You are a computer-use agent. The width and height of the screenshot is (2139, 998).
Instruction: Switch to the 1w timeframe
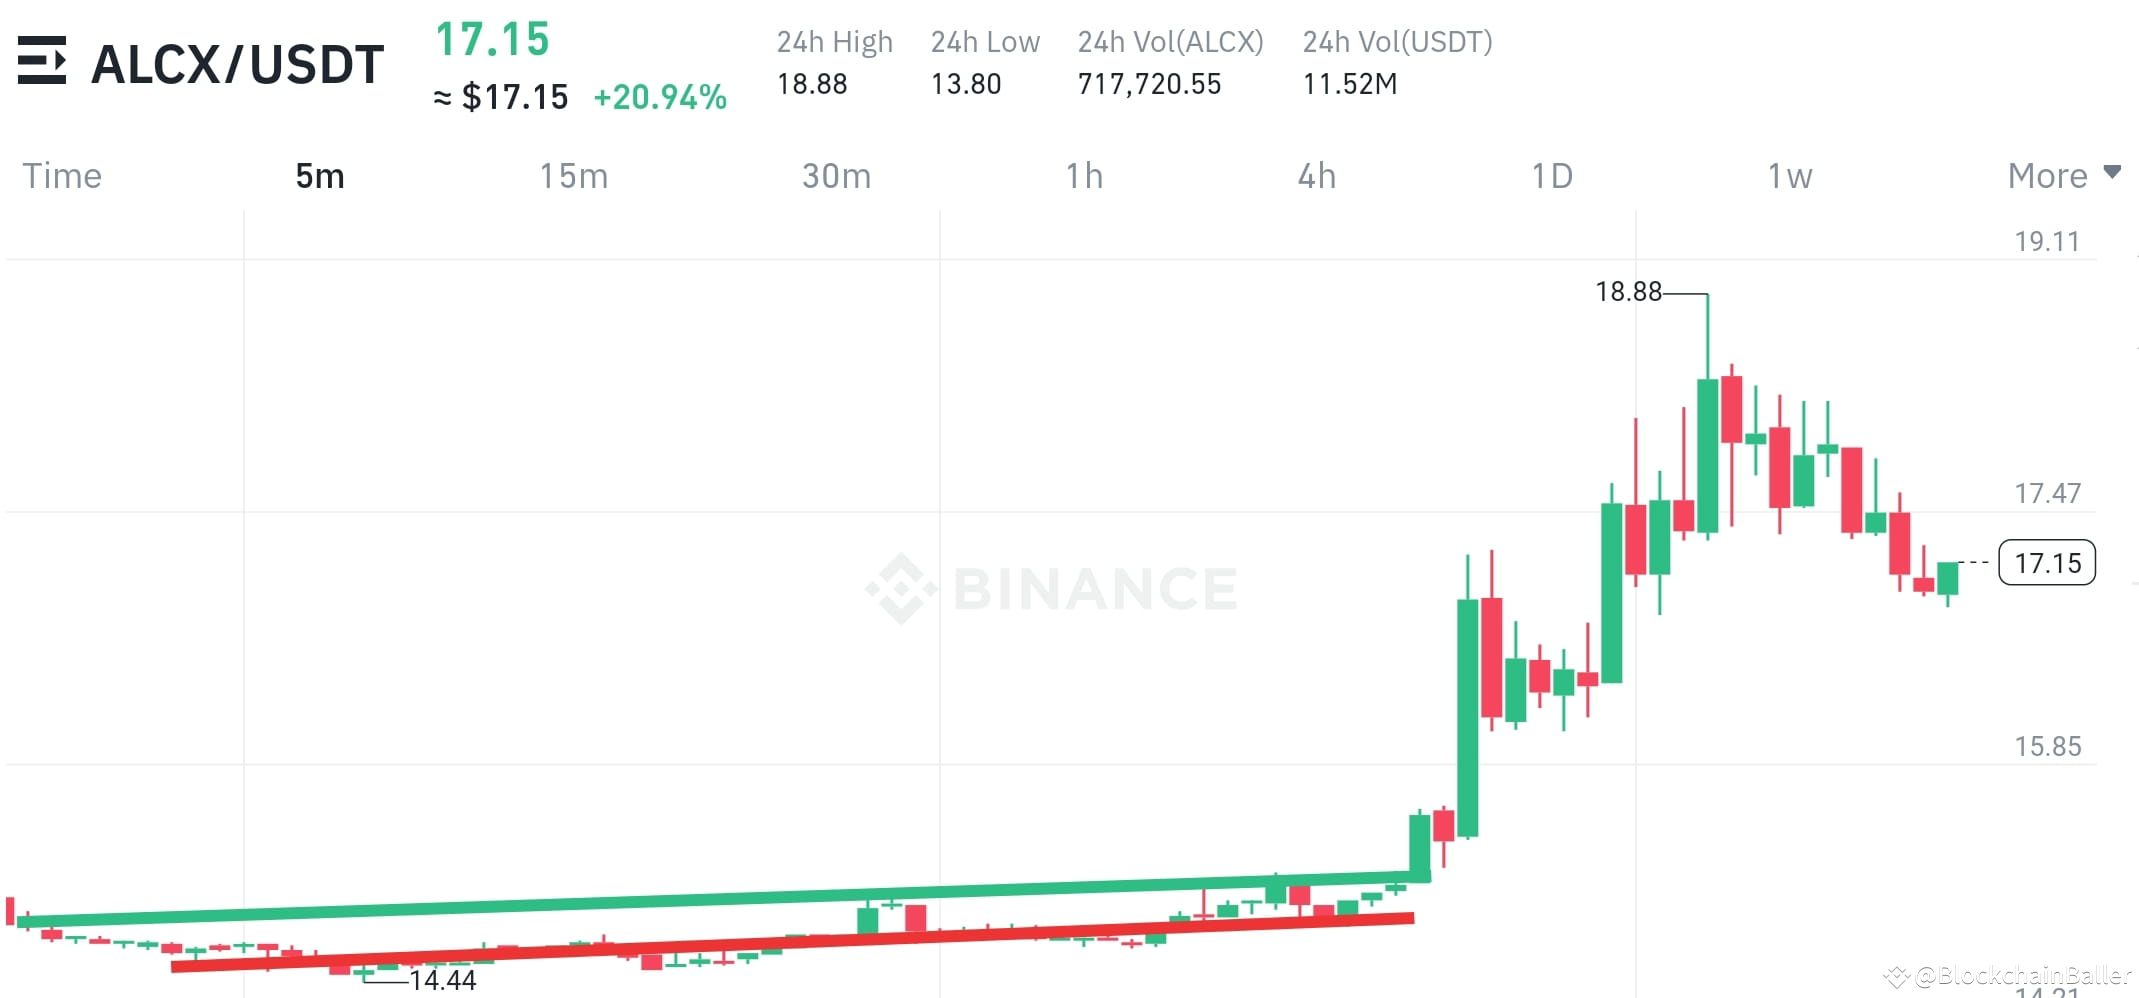(1790, 175)
